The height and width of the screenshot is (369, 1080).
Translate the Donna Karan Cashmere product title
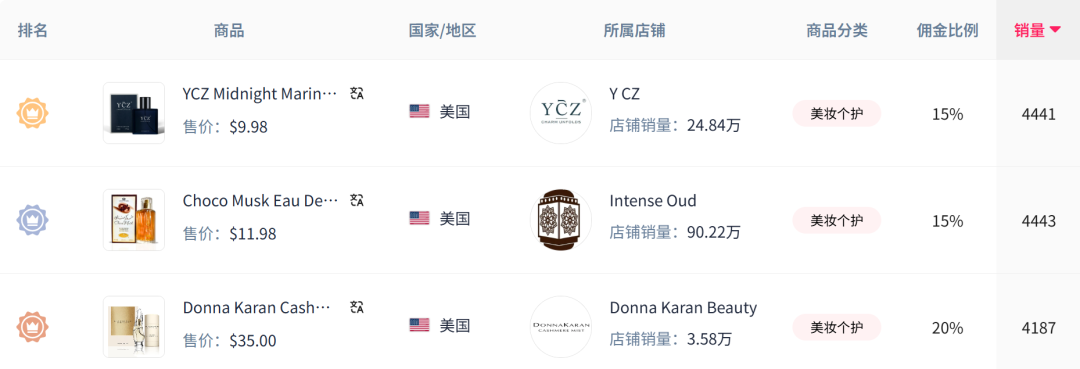click(x=357, y=307)
